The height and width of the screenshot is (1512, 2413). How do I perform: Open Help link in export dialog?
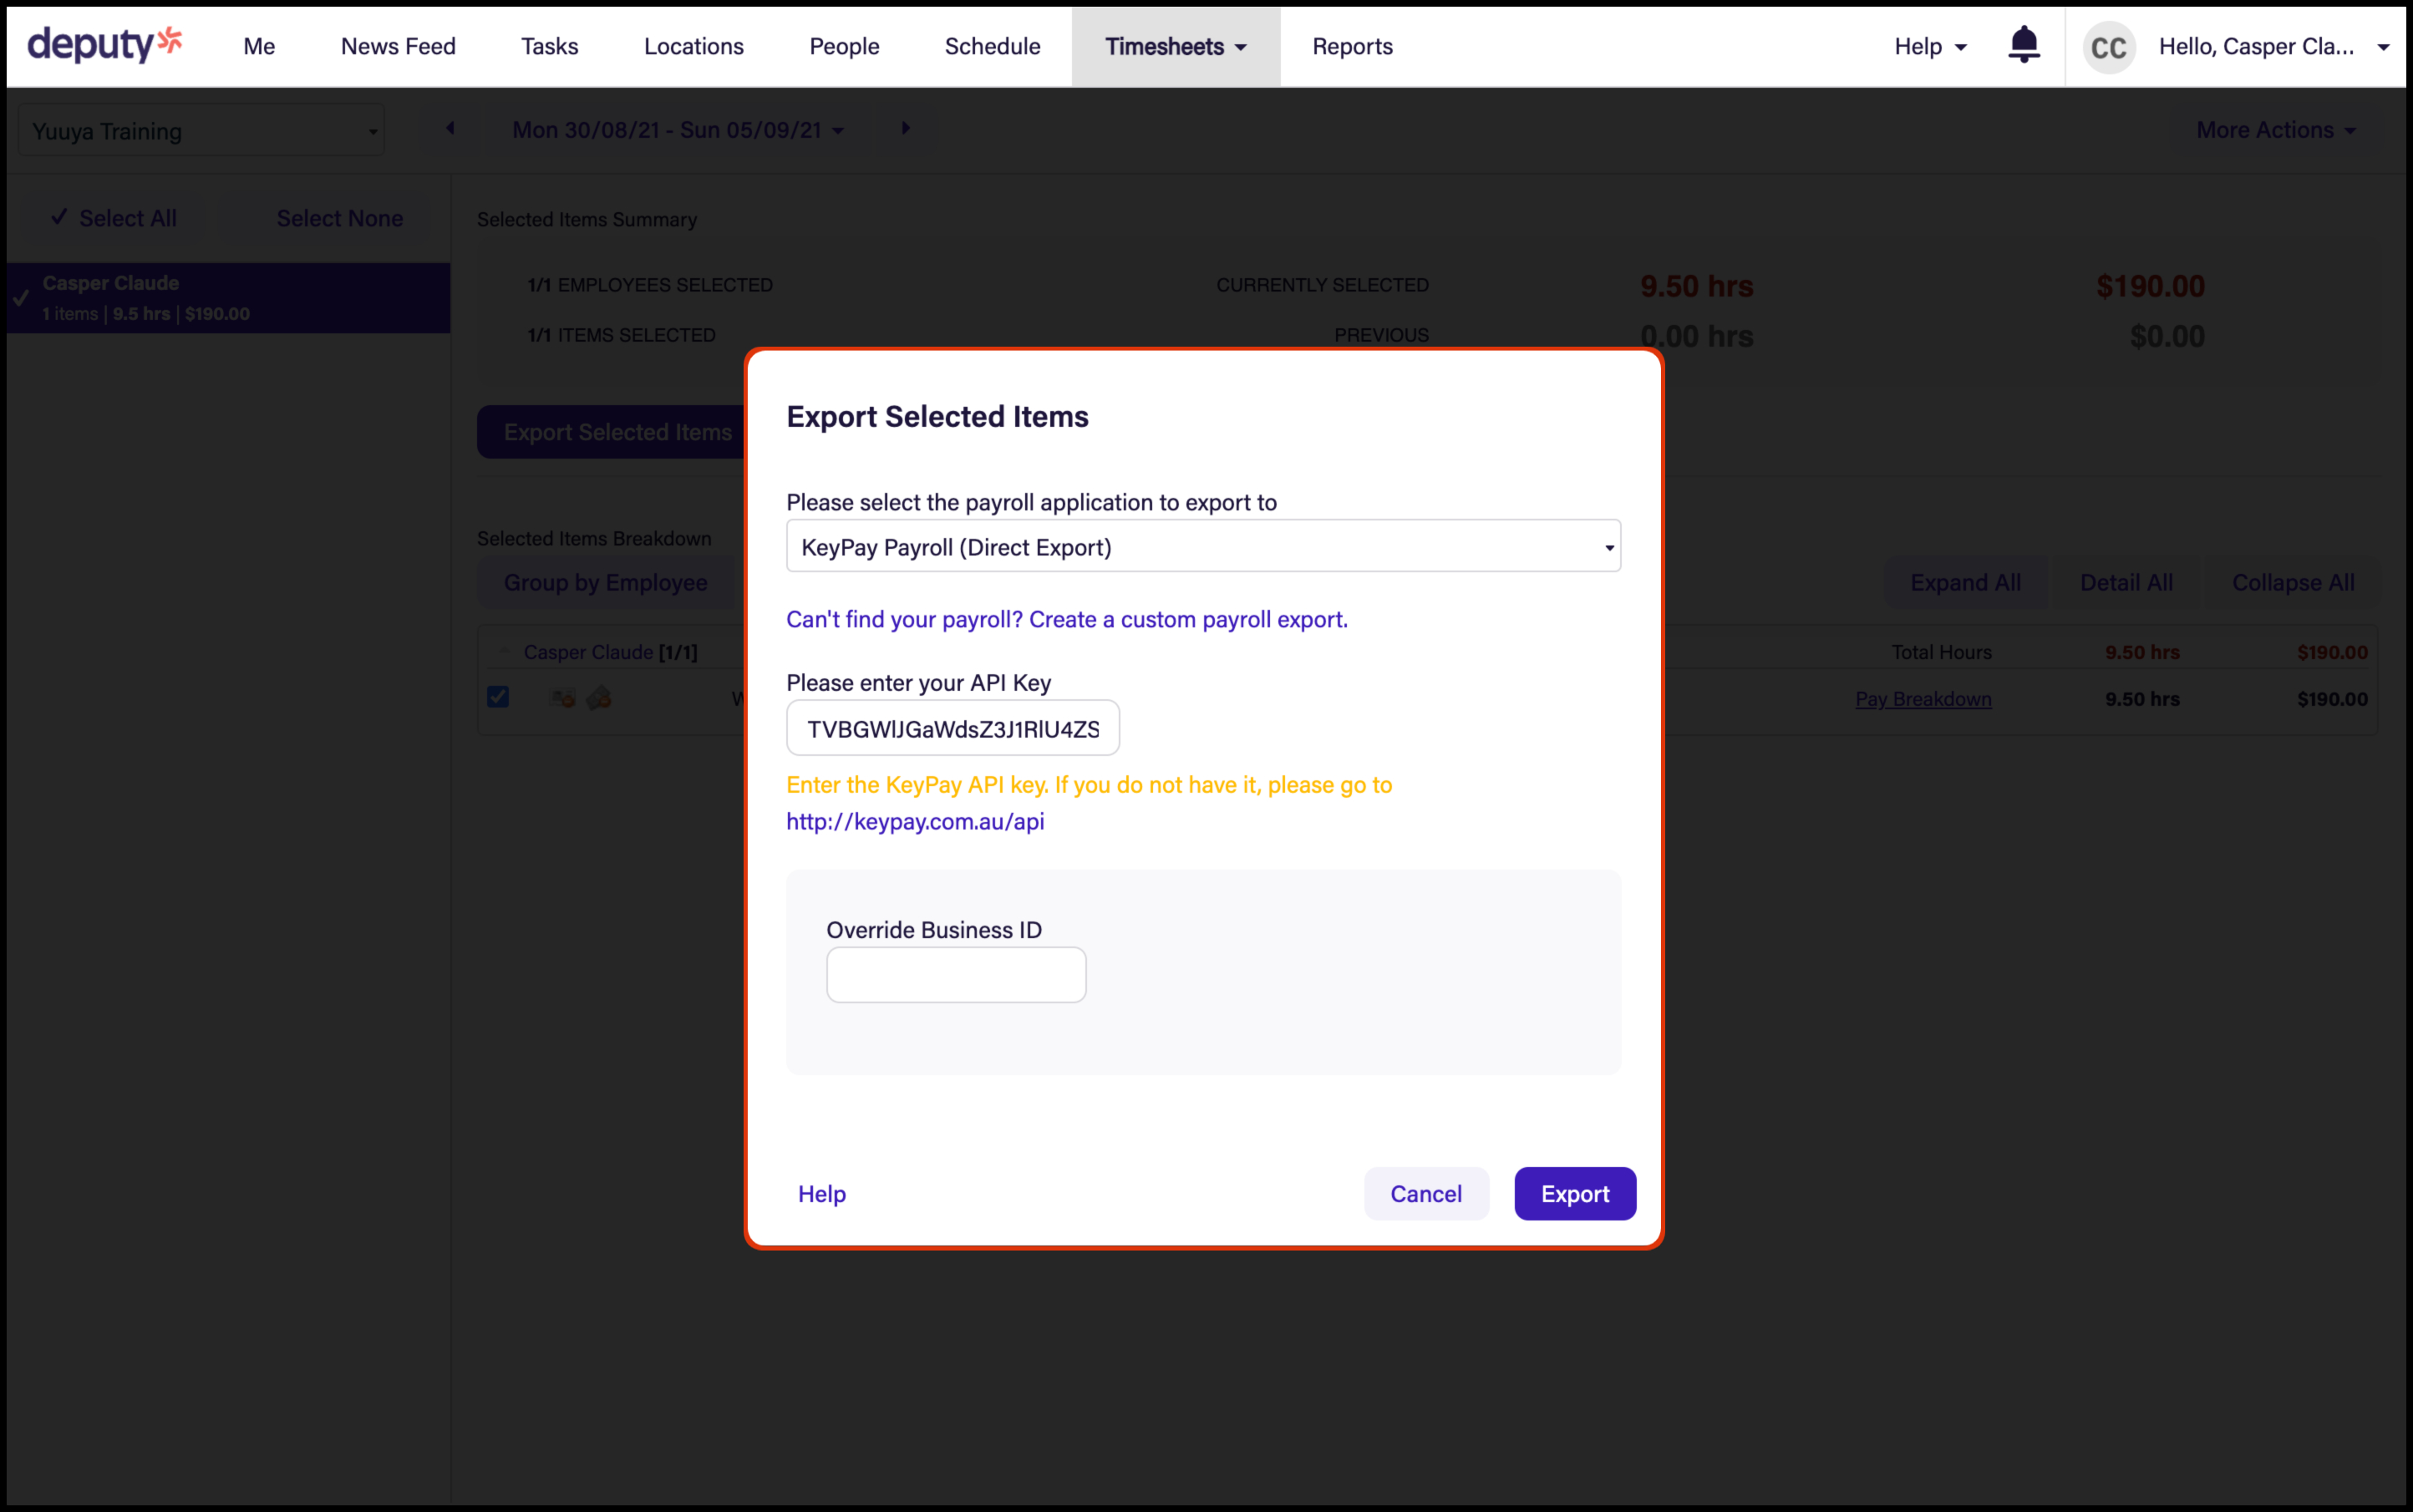coord(821,1193)
